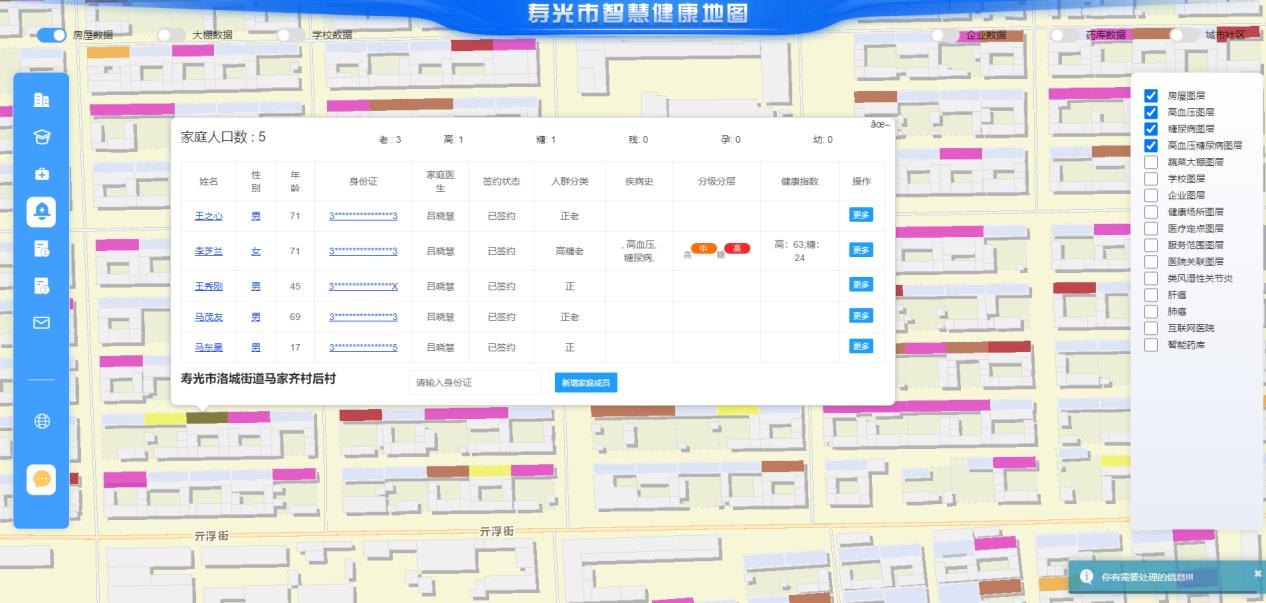Tick the 医院关联图层 checkbox

point(1150,261)
